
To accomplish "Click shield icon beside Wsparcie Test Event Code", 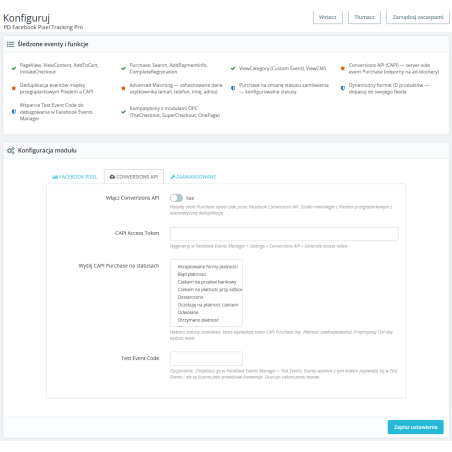I will [x=14, y=112].
